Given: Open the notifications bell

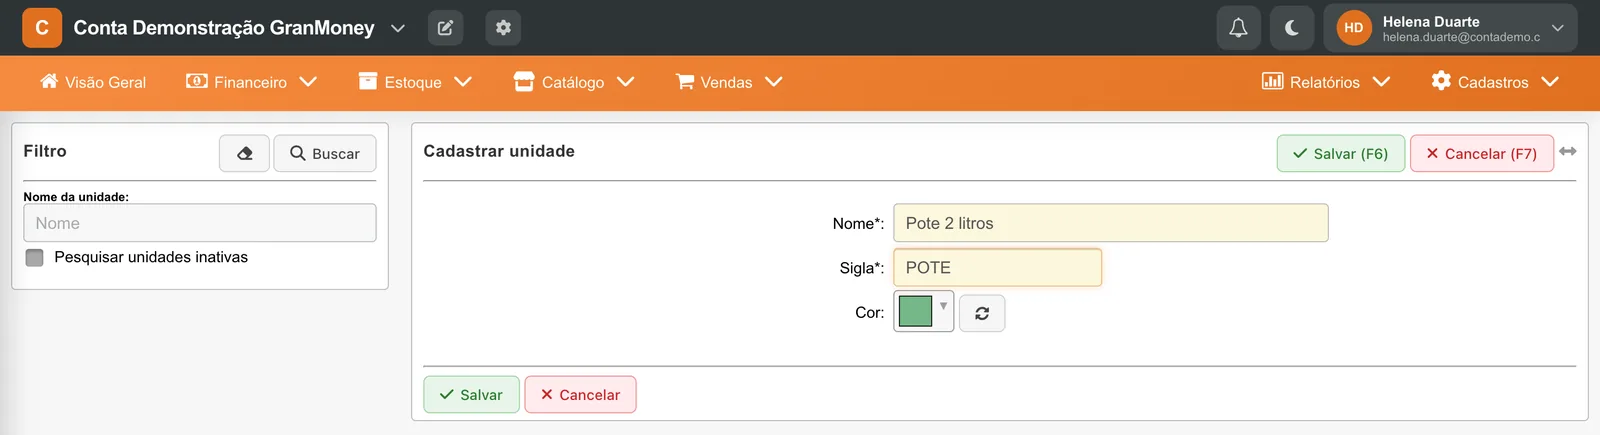Looking at the screenshot, I should tap(1238, 28).
